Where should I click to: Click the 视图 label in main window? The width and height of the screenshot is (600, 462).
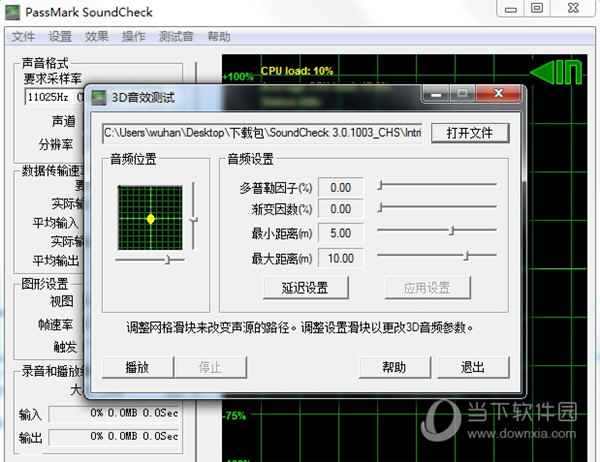coord(61,302)
